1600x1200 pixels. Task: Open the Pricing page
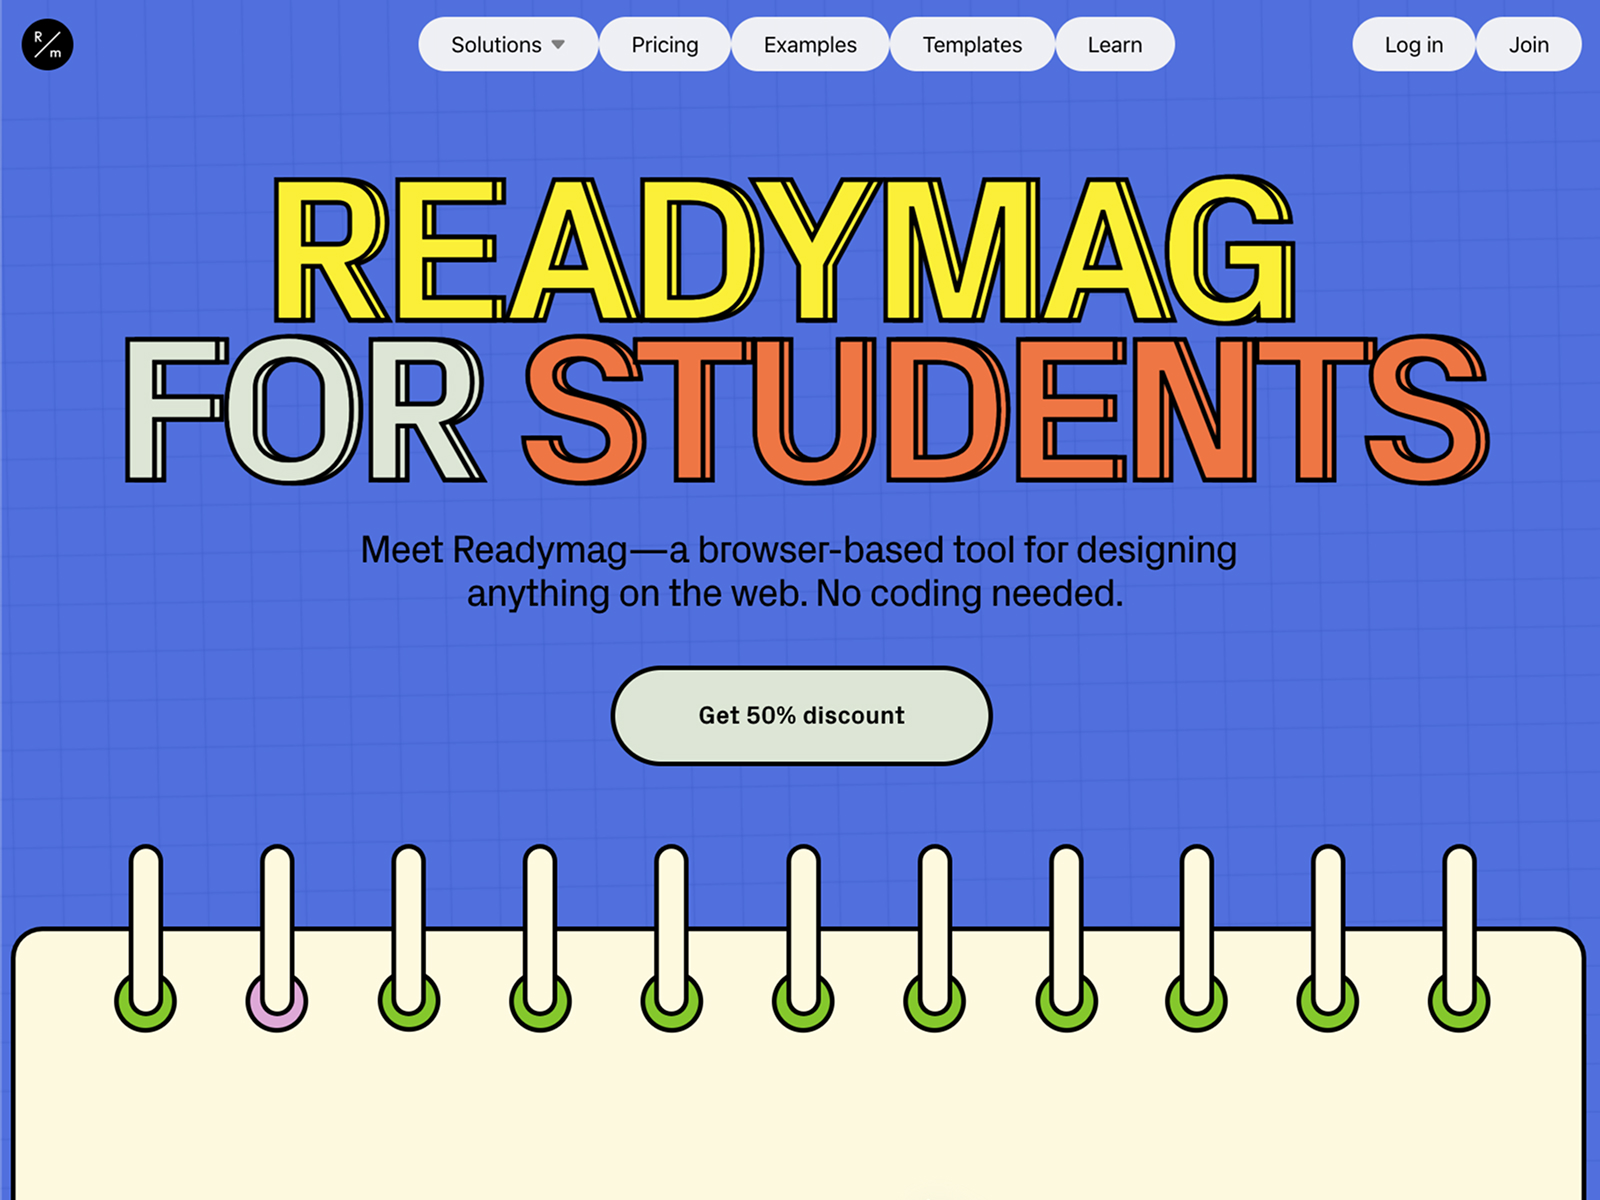(665, 45)
